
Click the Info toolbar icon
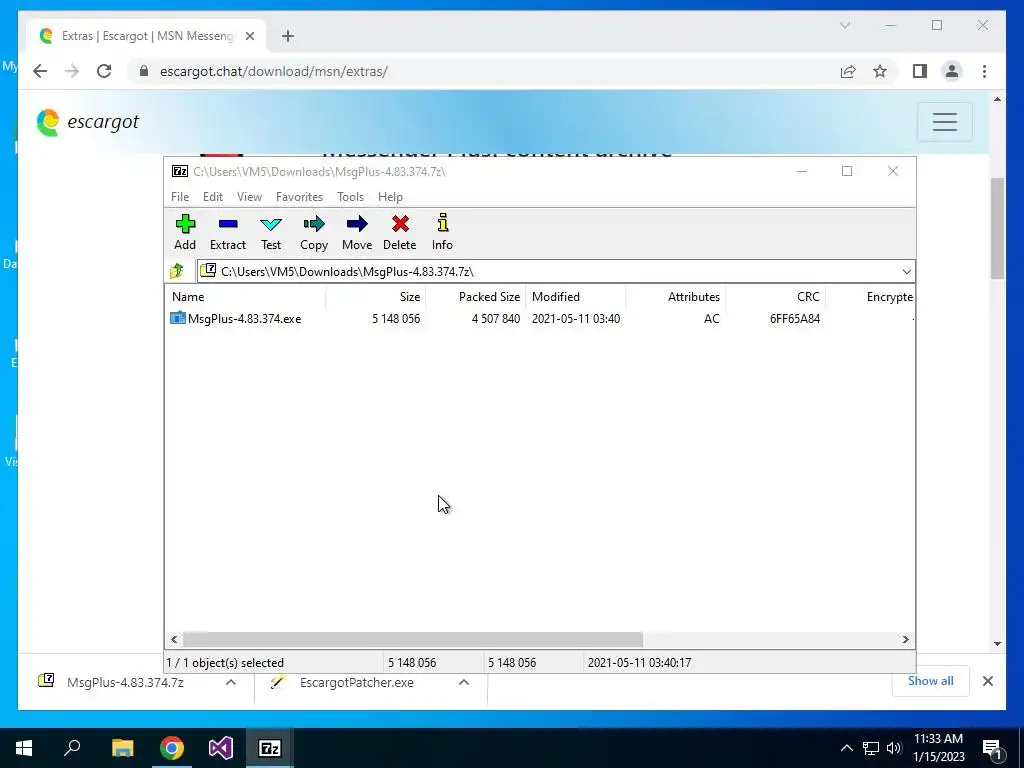pyautogui.click(x=443, y=223)
